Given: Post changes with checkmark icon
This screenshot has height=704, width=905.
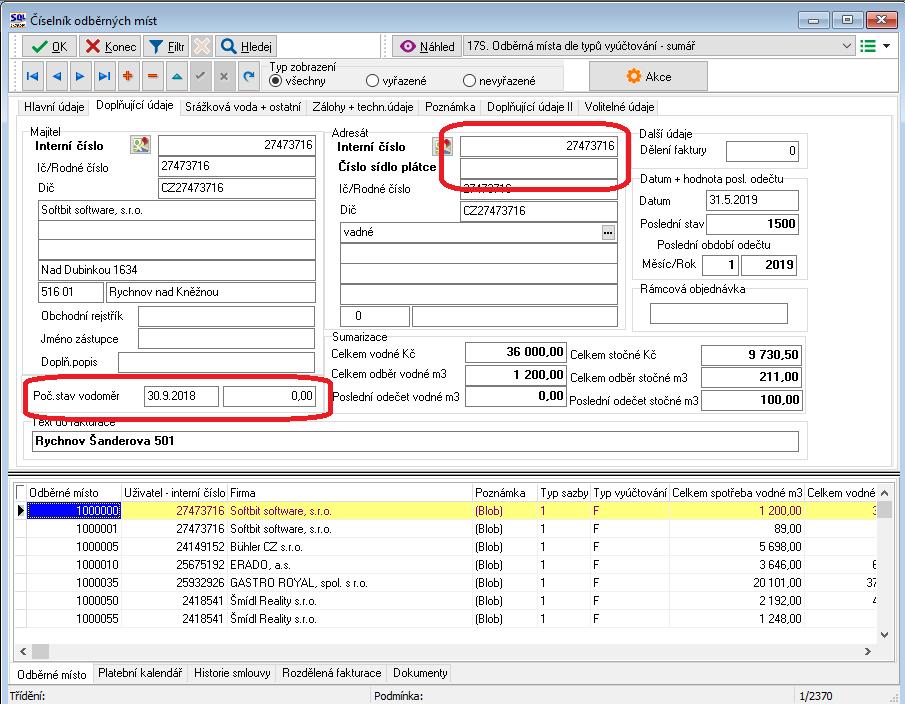Looking at the screenshot, I should (x=200, y=76).
